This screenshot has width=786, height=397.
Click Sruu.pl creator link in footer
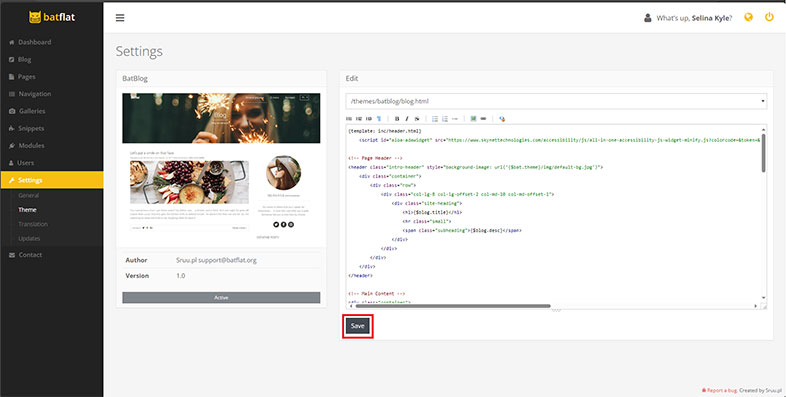click(x=774, y=390)
